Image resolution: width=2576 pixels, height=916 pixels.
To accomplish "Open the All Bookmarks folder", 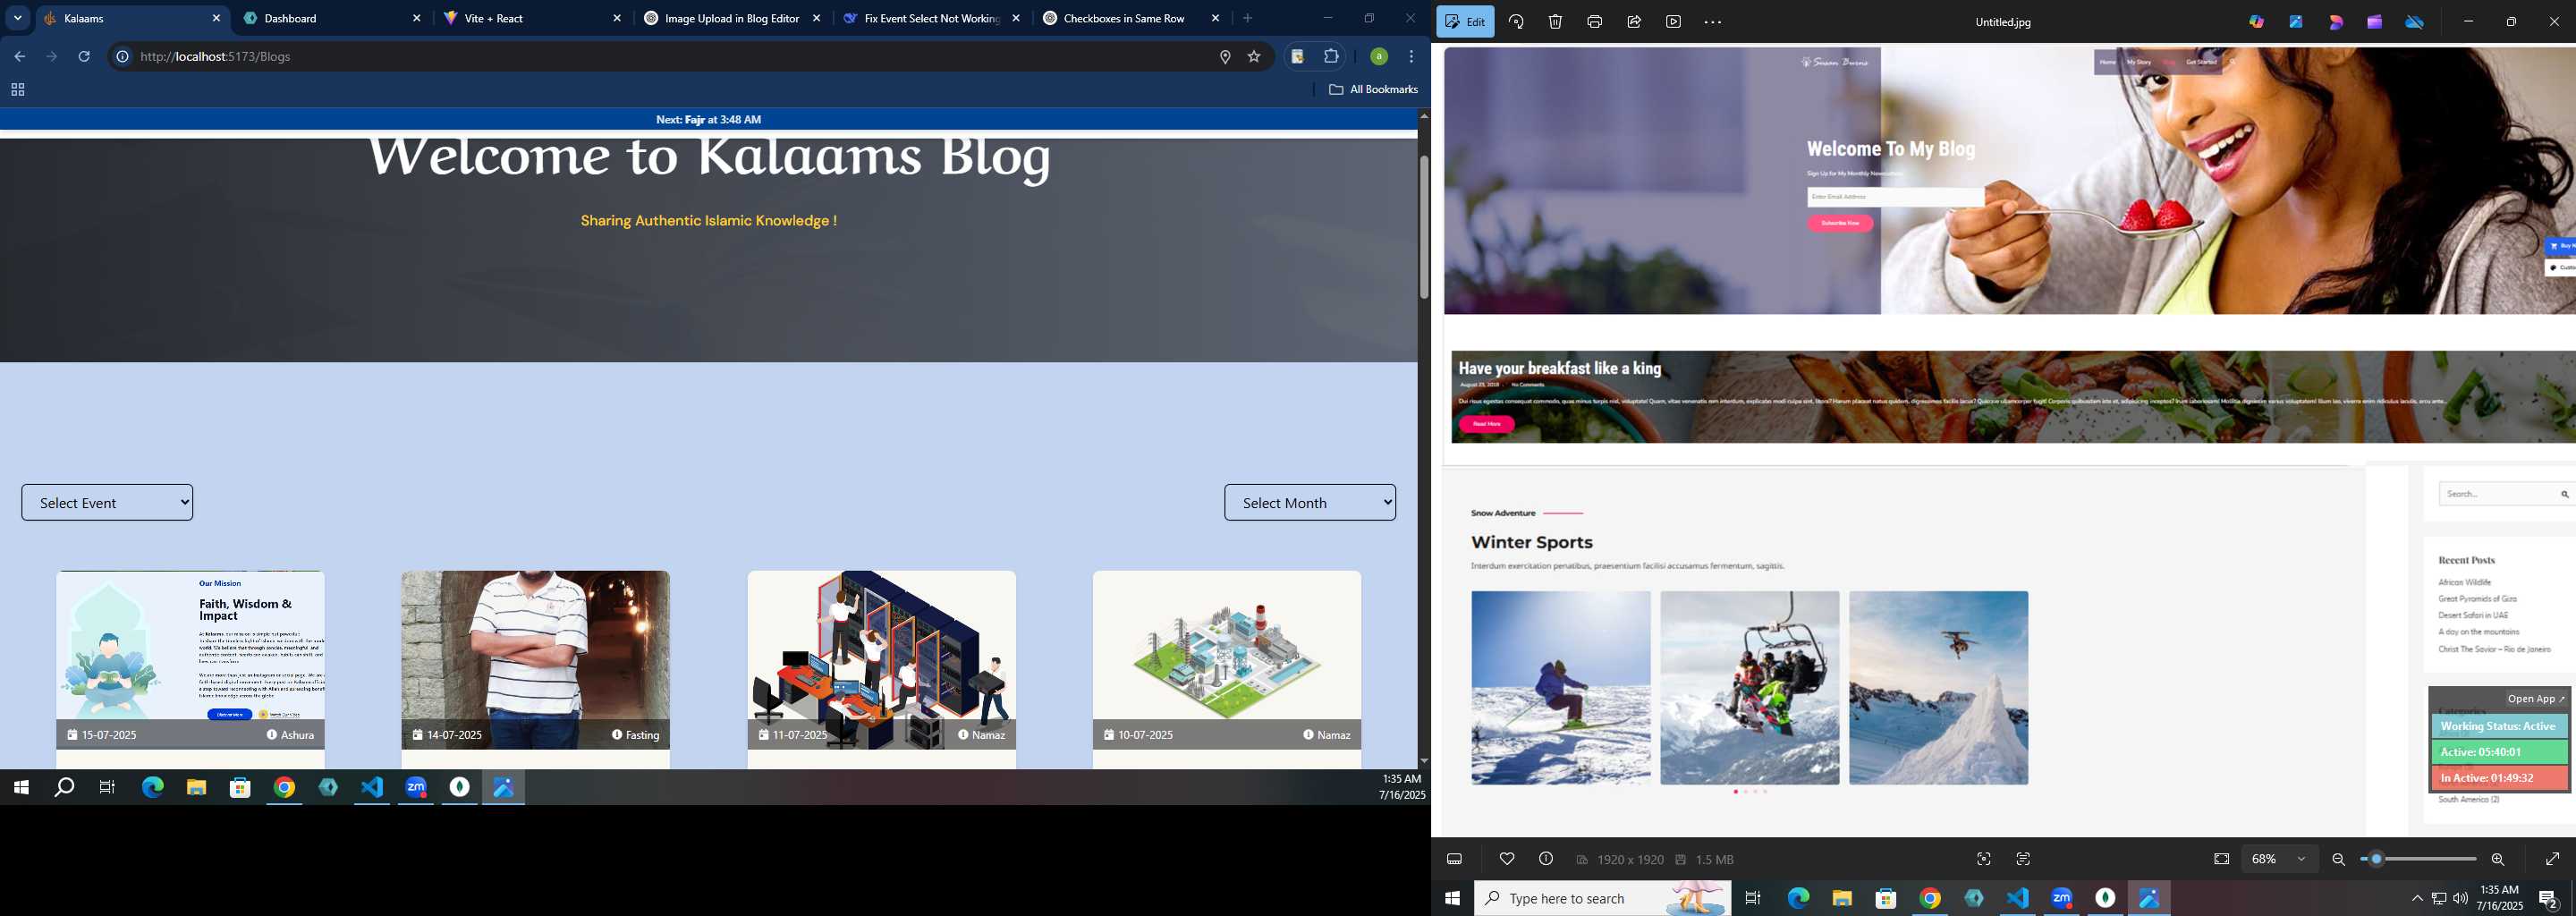I will 1373,89.
